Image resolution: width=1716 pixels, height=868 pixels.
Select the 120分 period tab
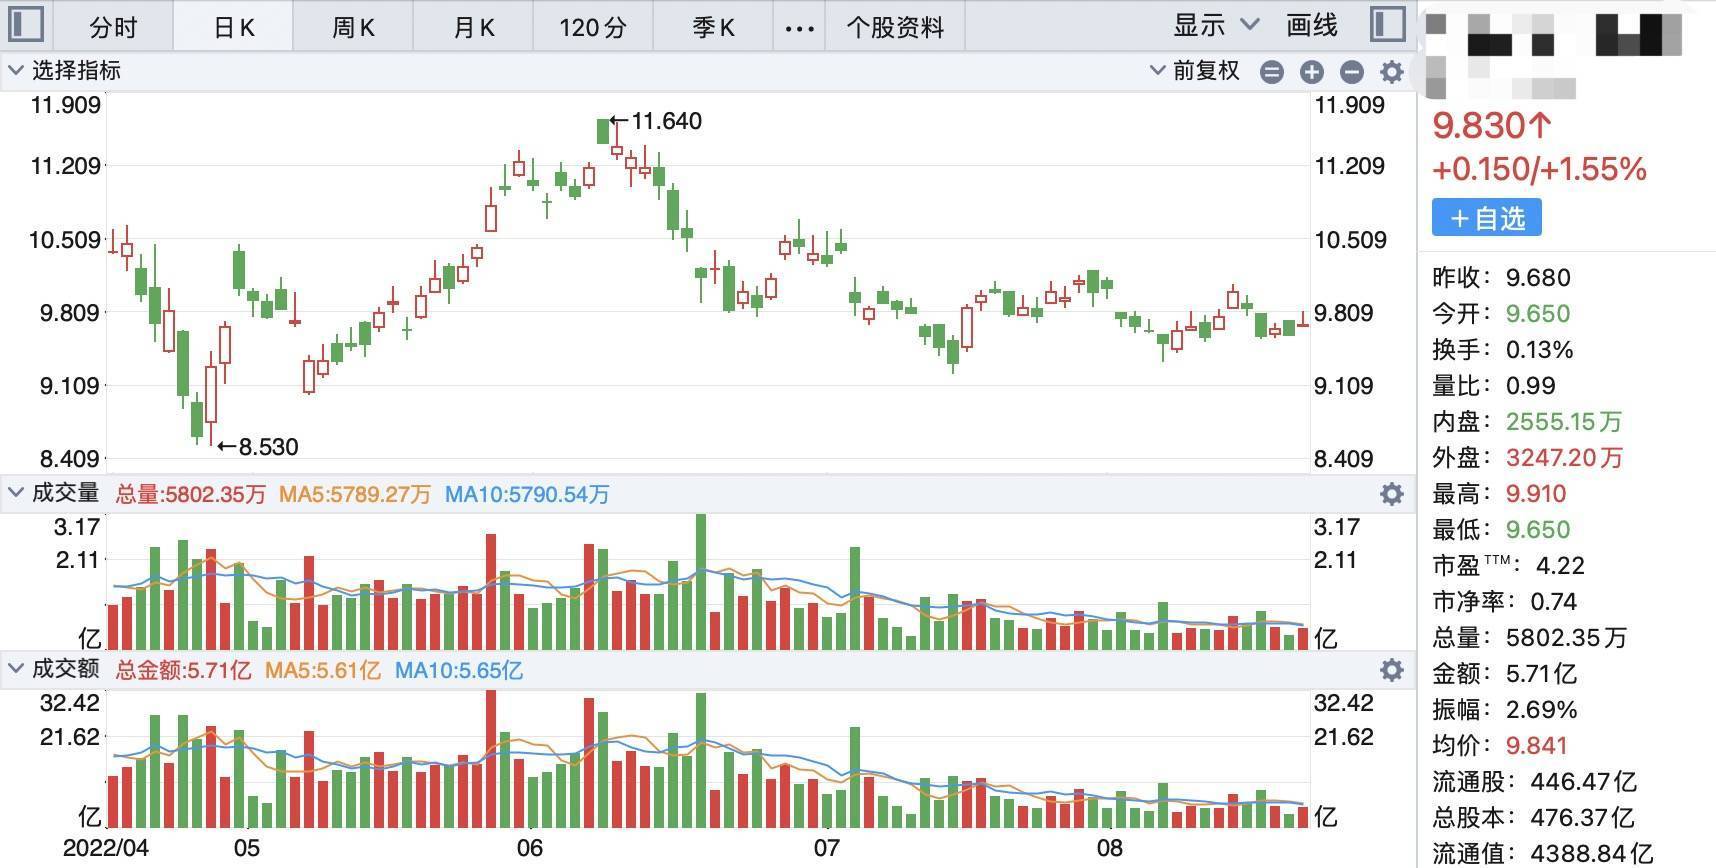tap(592, 27)
